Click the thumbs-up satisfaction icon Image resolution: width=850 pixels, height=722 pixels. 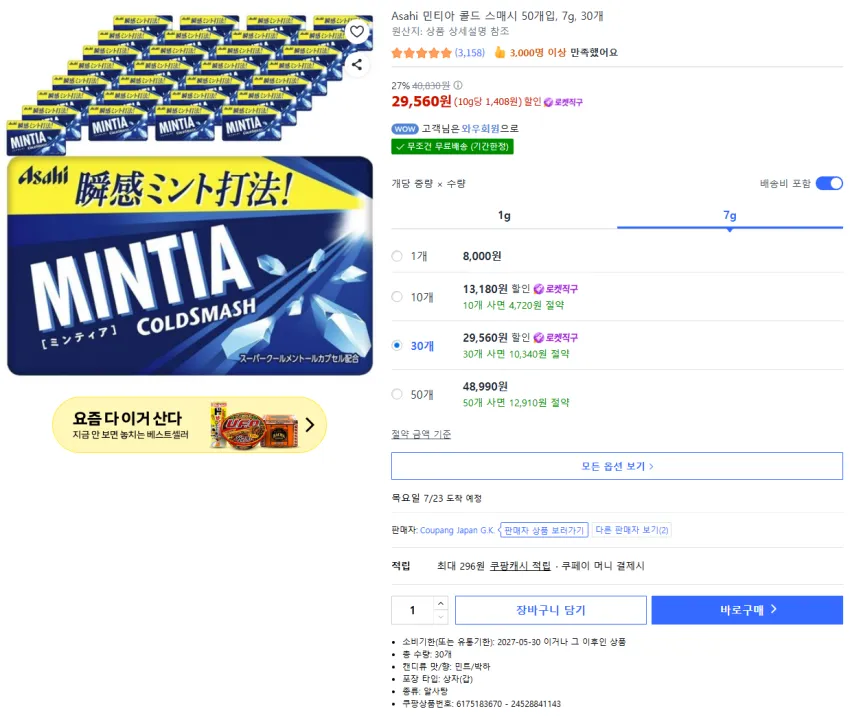tap(500, 53)
